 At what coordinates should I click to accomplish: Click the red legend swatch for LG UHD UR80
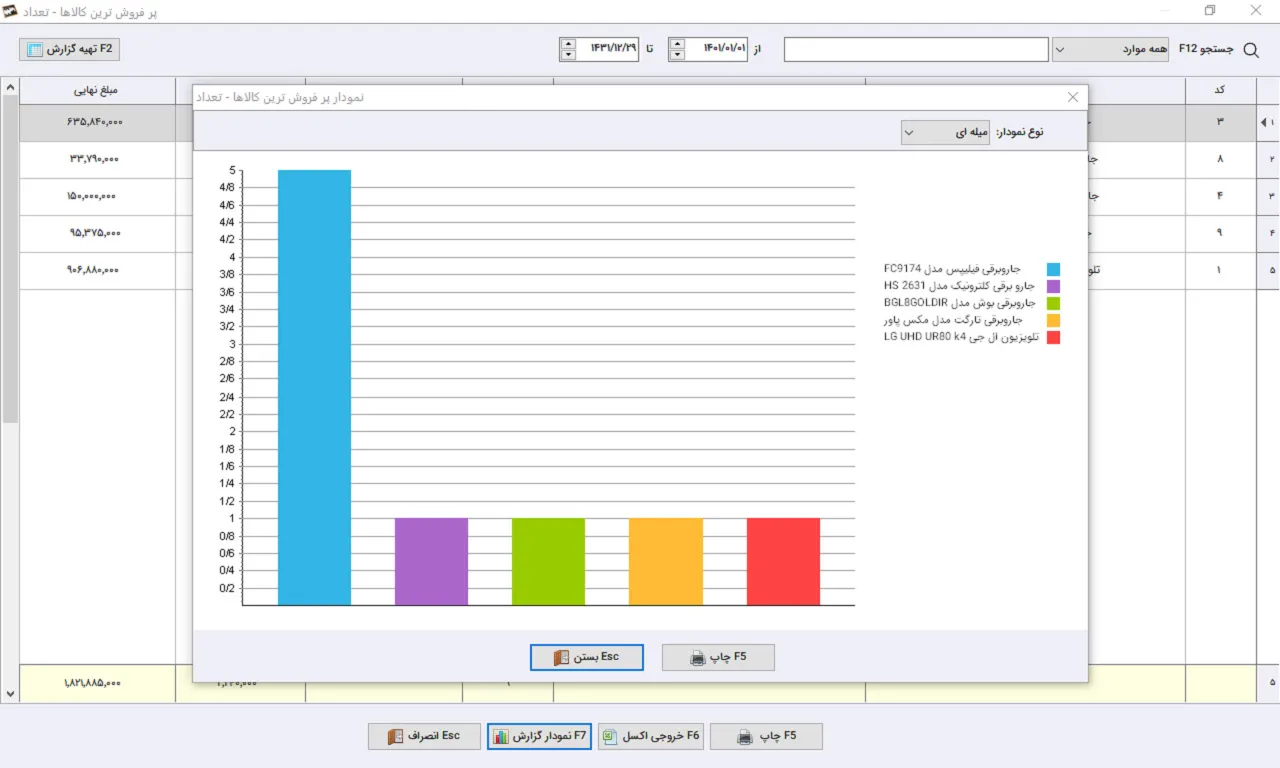[1053, 337]
